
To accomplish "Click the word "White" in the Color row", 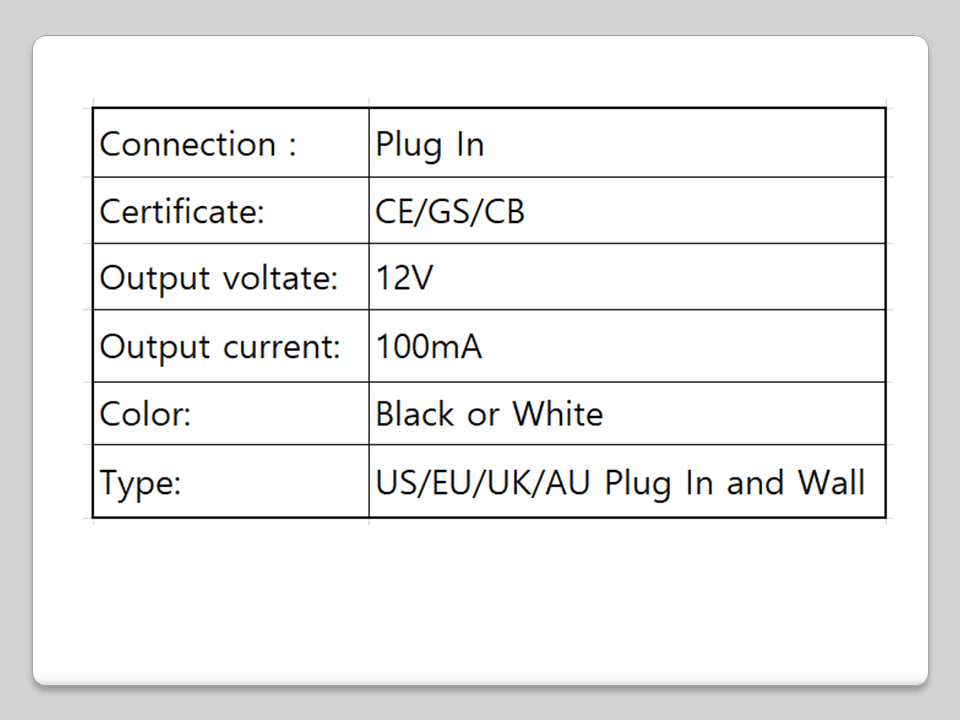I will coord(558,413).
